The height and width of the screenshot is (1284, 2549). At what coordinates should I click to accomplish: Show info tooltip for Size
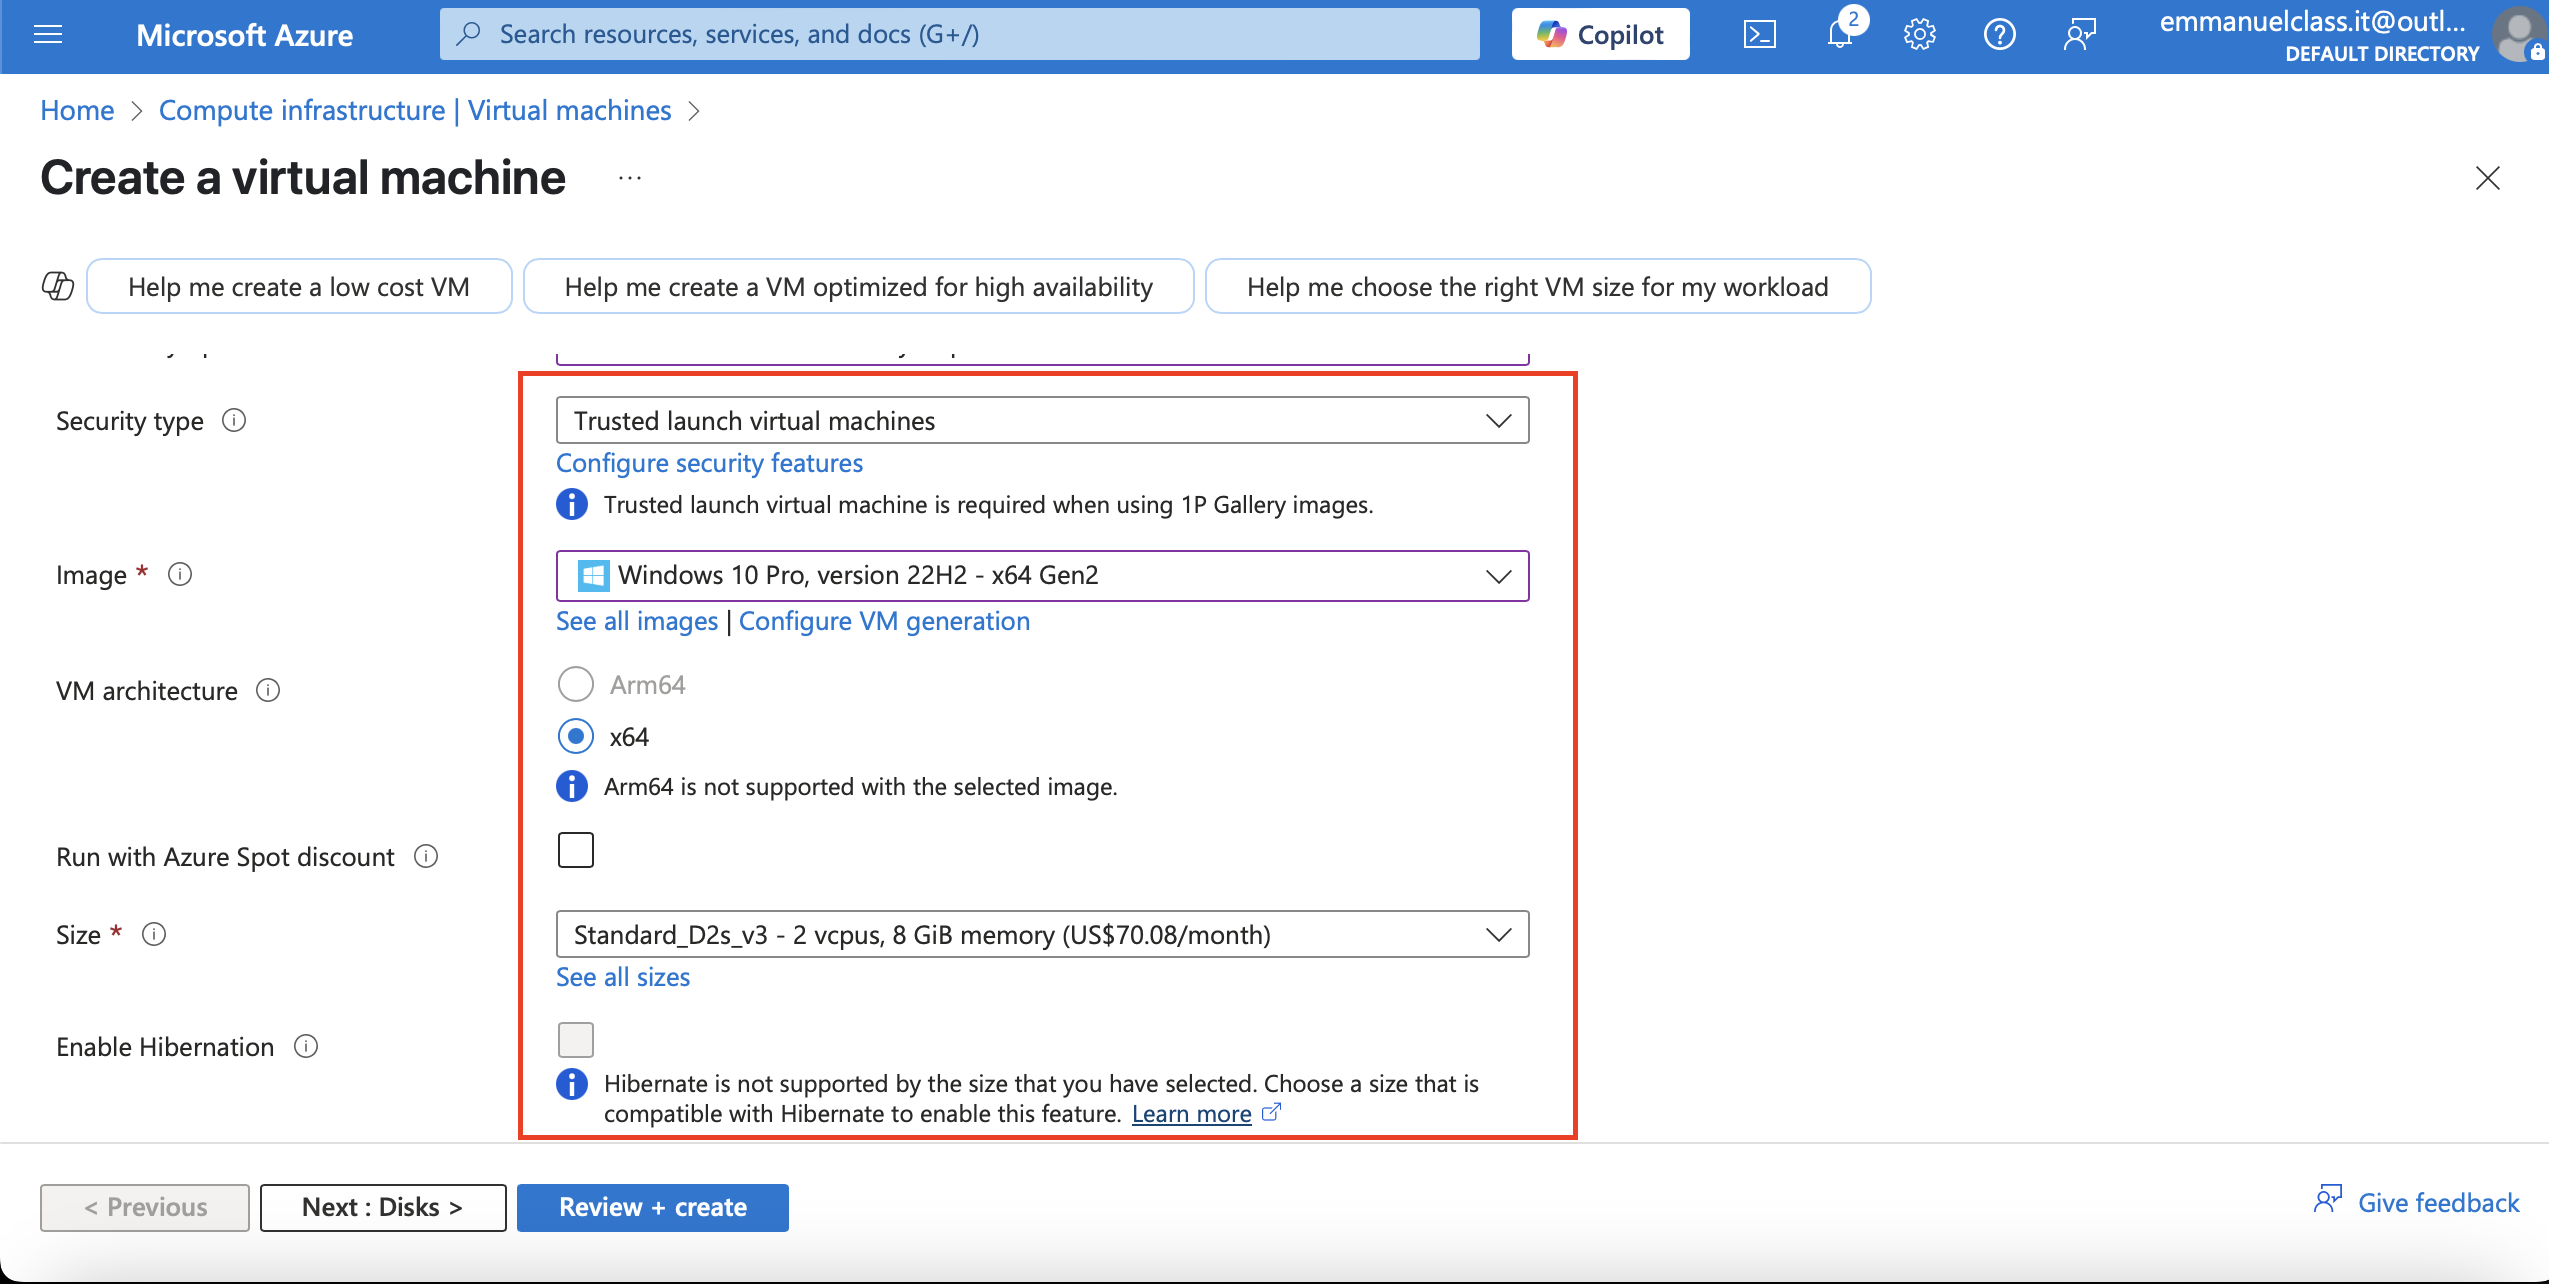(x=154, y=934)
